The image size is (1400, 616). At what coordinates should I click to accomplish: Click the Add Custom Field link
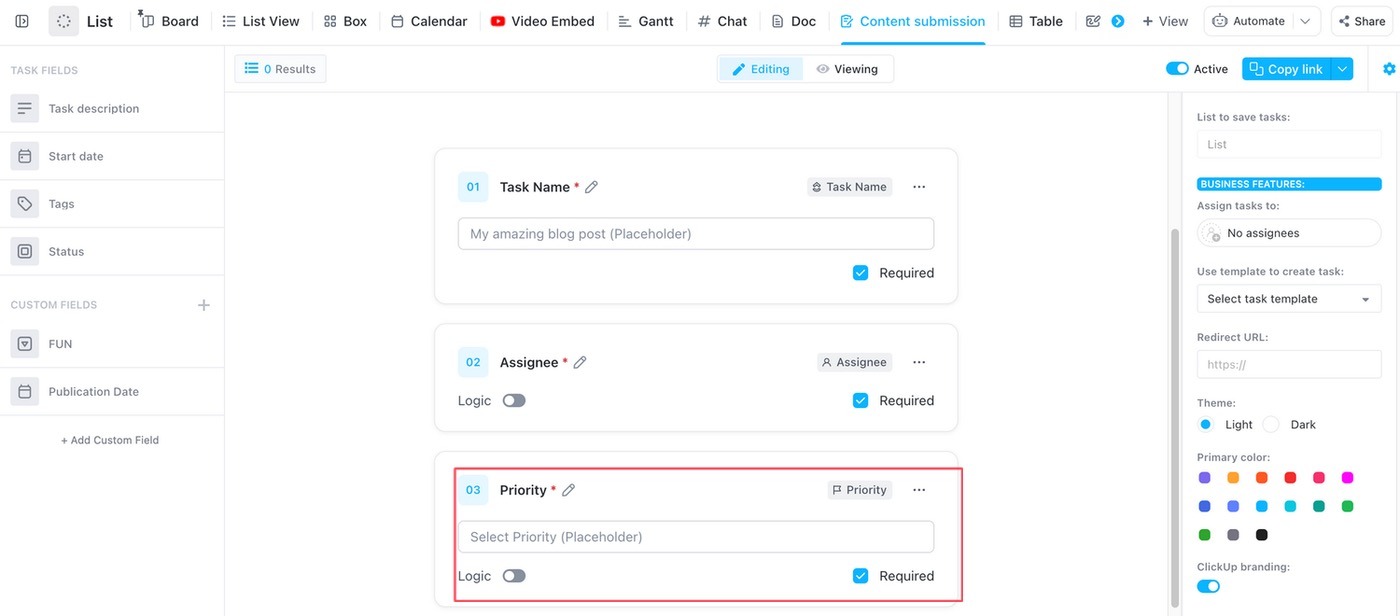[x=110, y=439]
